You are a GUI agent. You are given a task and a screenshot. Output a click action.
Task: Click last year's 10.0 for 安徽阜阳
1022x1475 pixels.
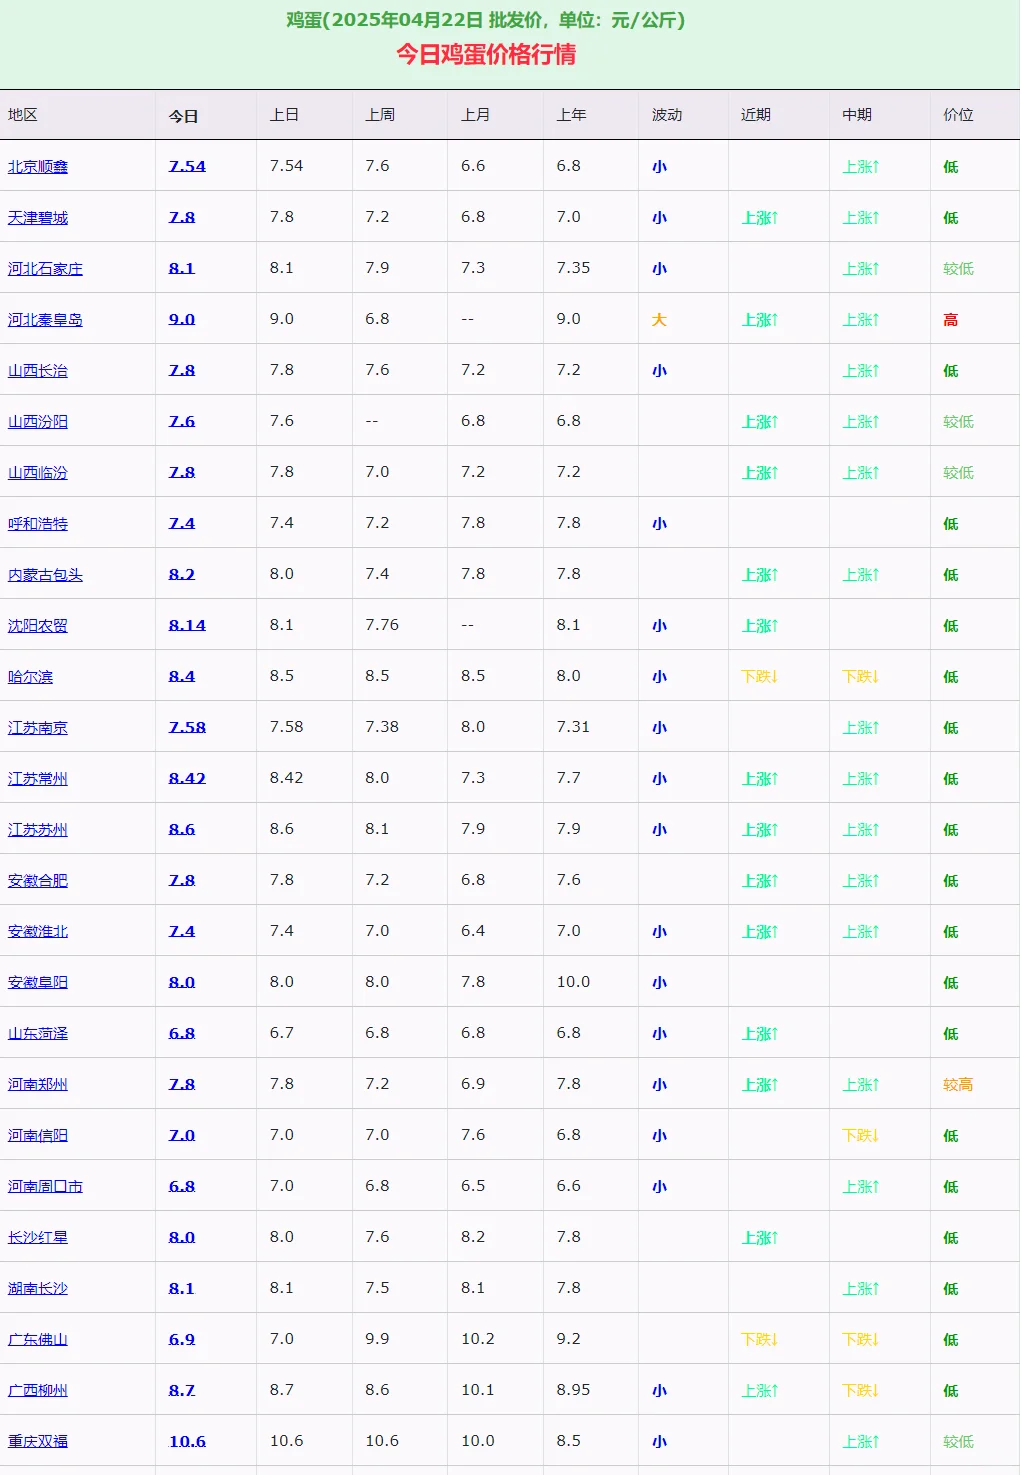[574, 982]
